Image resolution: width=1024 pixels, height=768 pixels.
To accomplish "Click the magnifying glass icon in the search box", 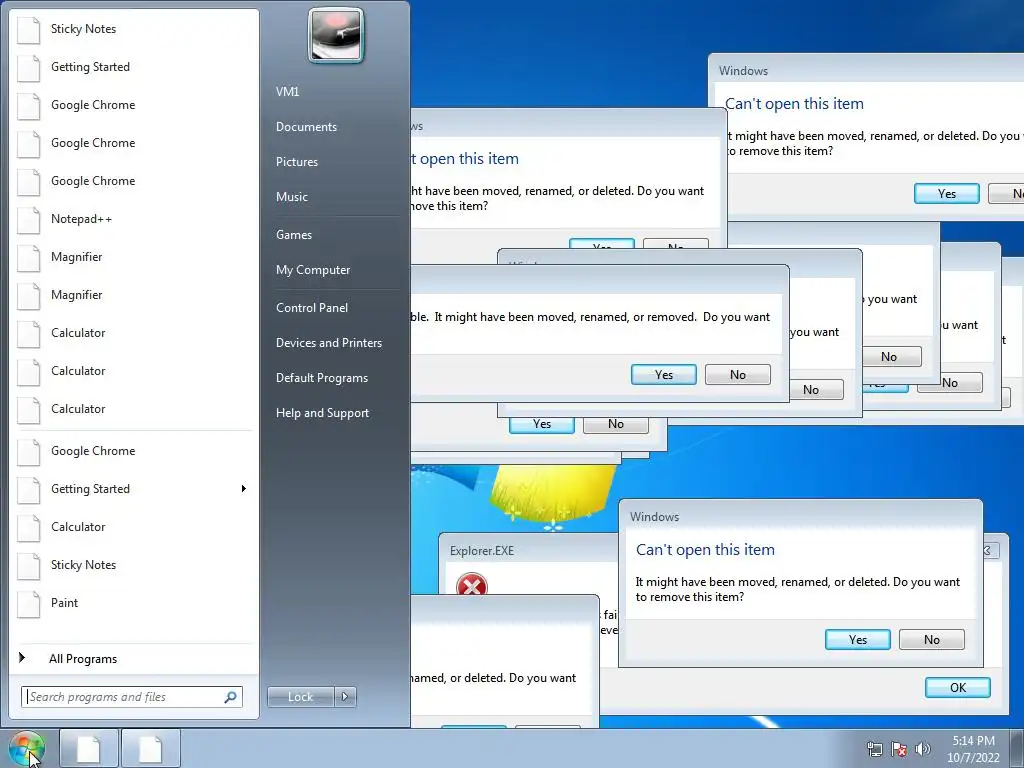I will [230, 697].
